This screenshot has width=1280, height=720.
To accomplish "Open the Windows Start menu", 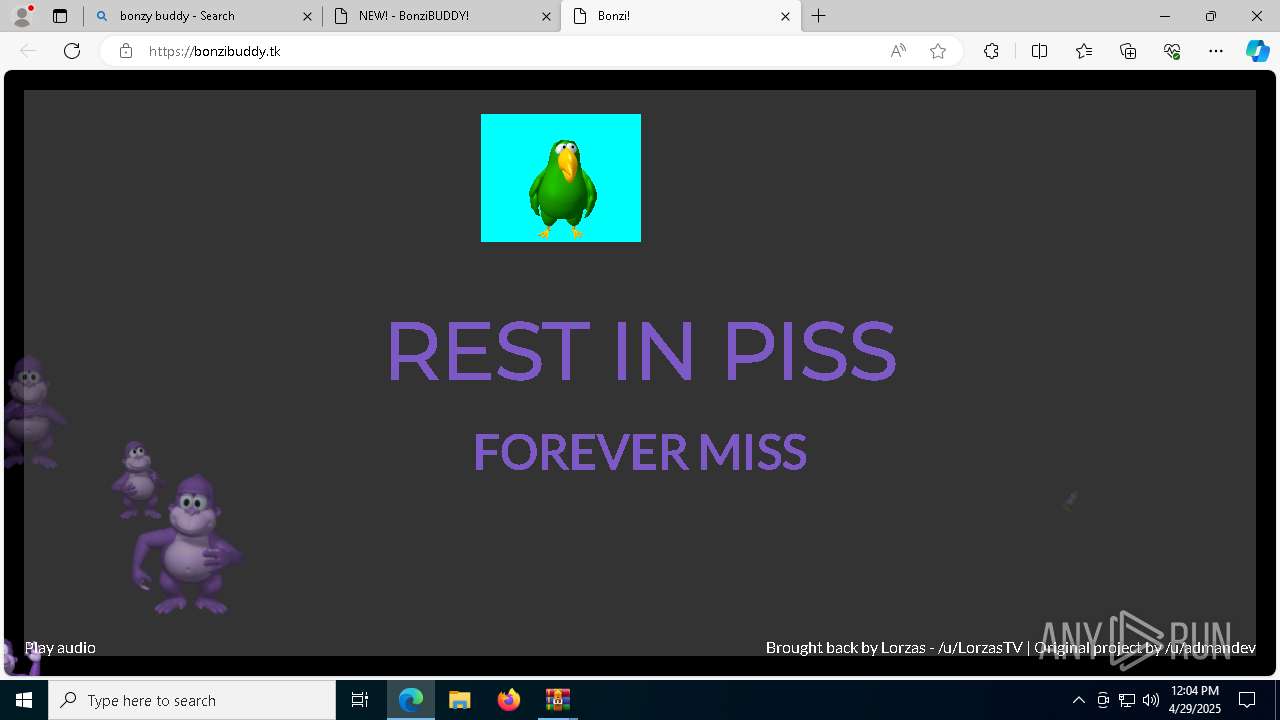I will point(24,700).
